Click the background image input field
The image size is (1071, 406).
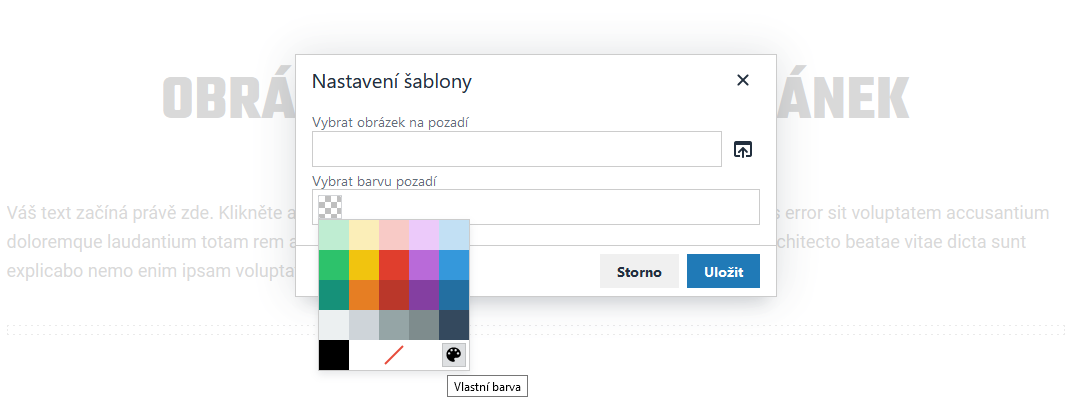point(516,149)
